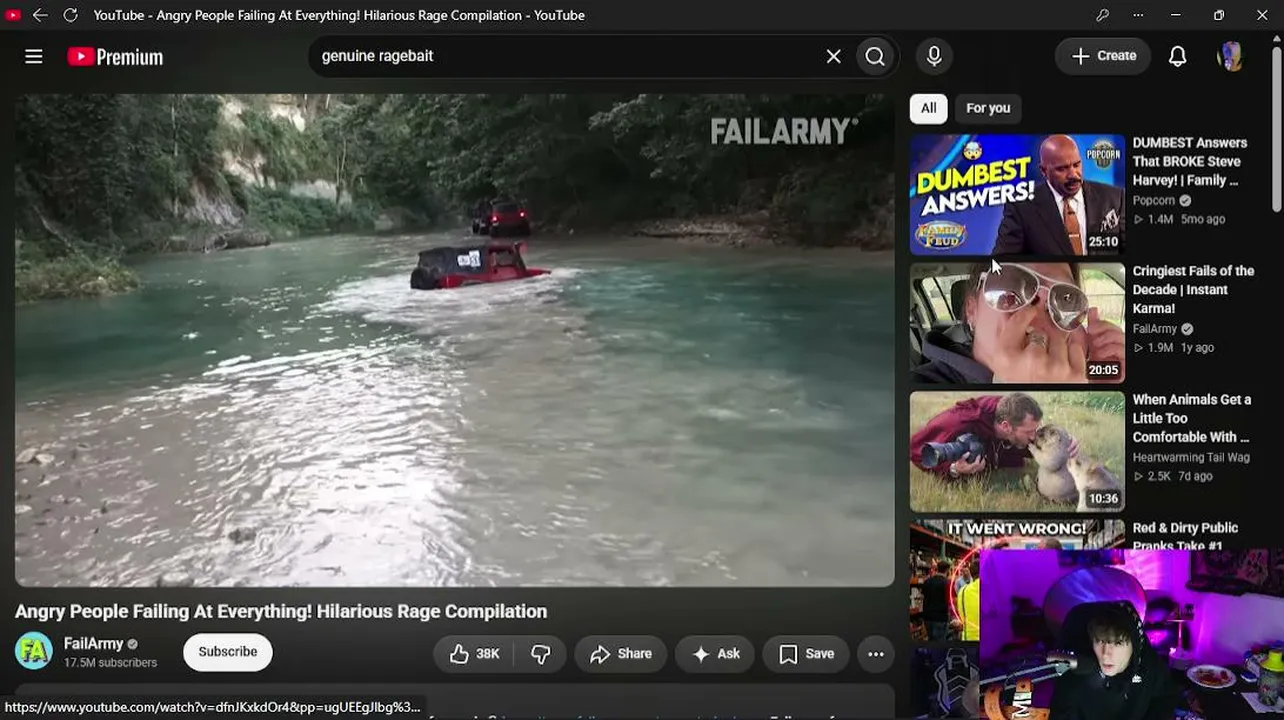Viewport: 1284px width, 720px height.
Task: Click the video title Angry People Failing At Everything
Action: click(x=281, y=611)
